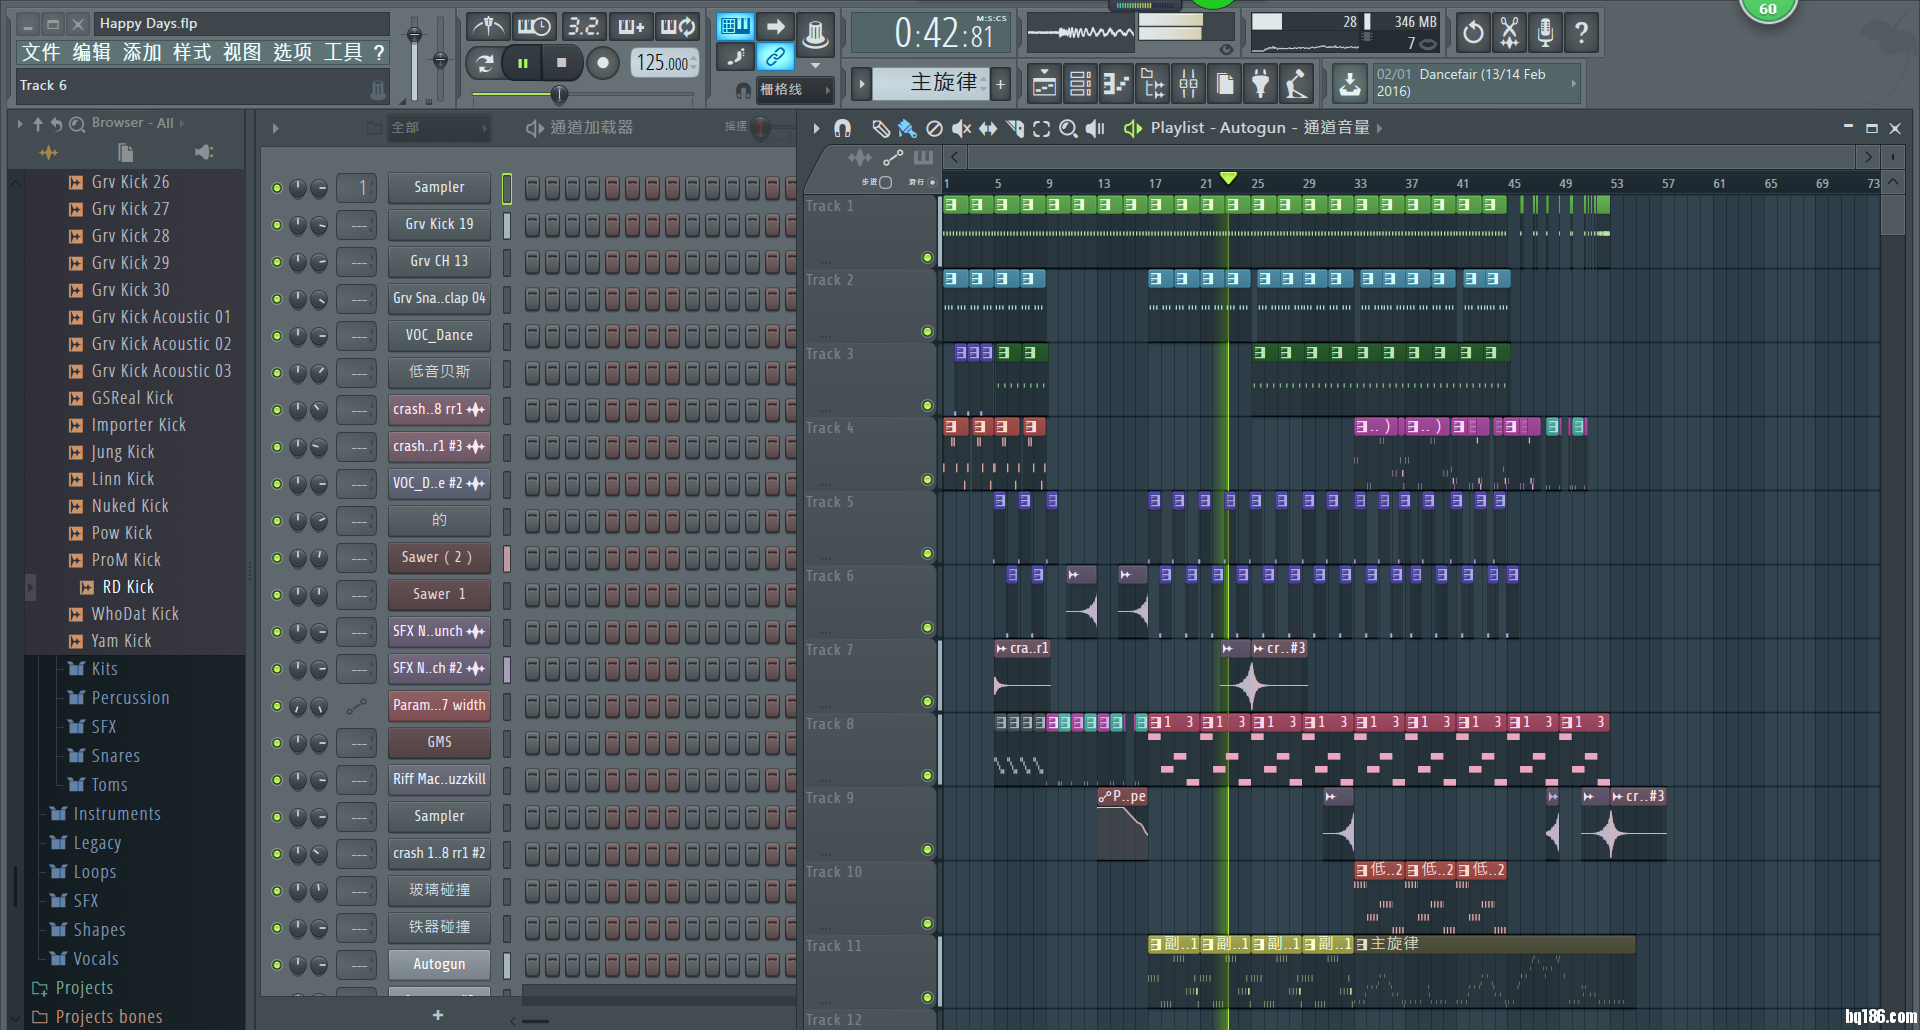Toggle Track 4 mute switch in playlist
The width and height of the screenshot is (1920, 1030).
[x=927, y=480]
